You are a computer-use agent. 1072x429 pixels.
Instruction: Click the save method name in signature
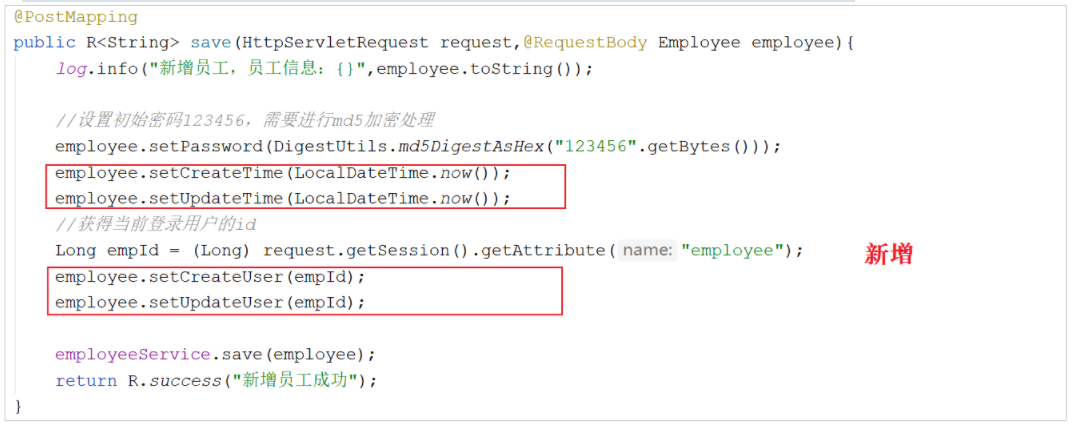(211, 42)
